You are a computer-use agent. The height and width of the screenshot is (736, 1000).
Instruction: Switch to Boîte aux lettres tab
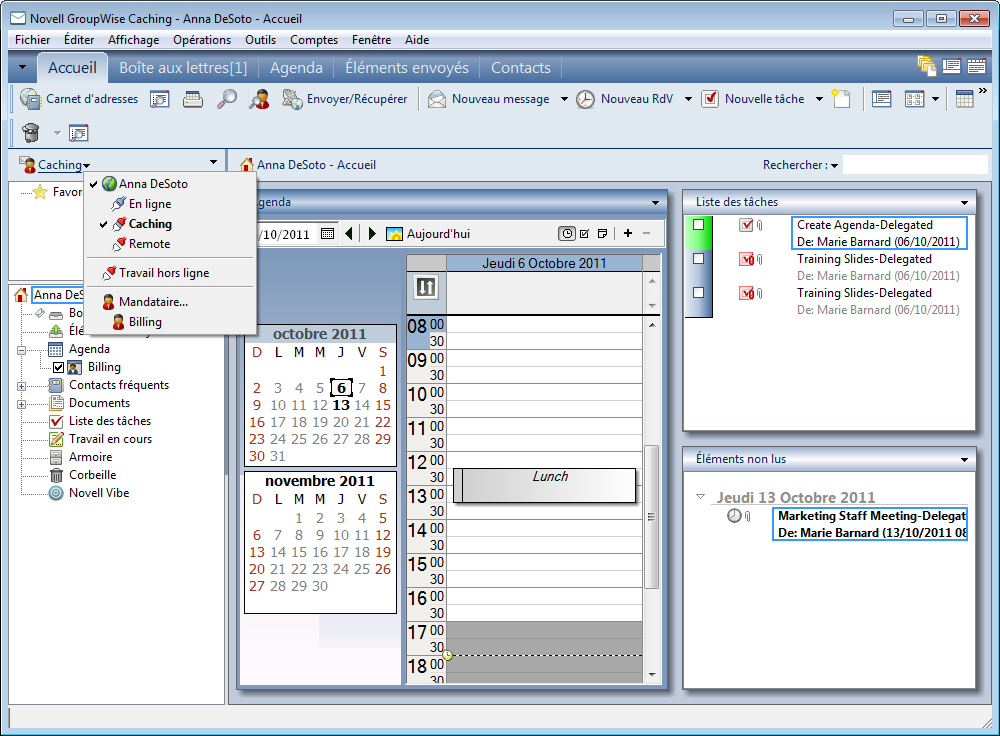click(183, 68)
